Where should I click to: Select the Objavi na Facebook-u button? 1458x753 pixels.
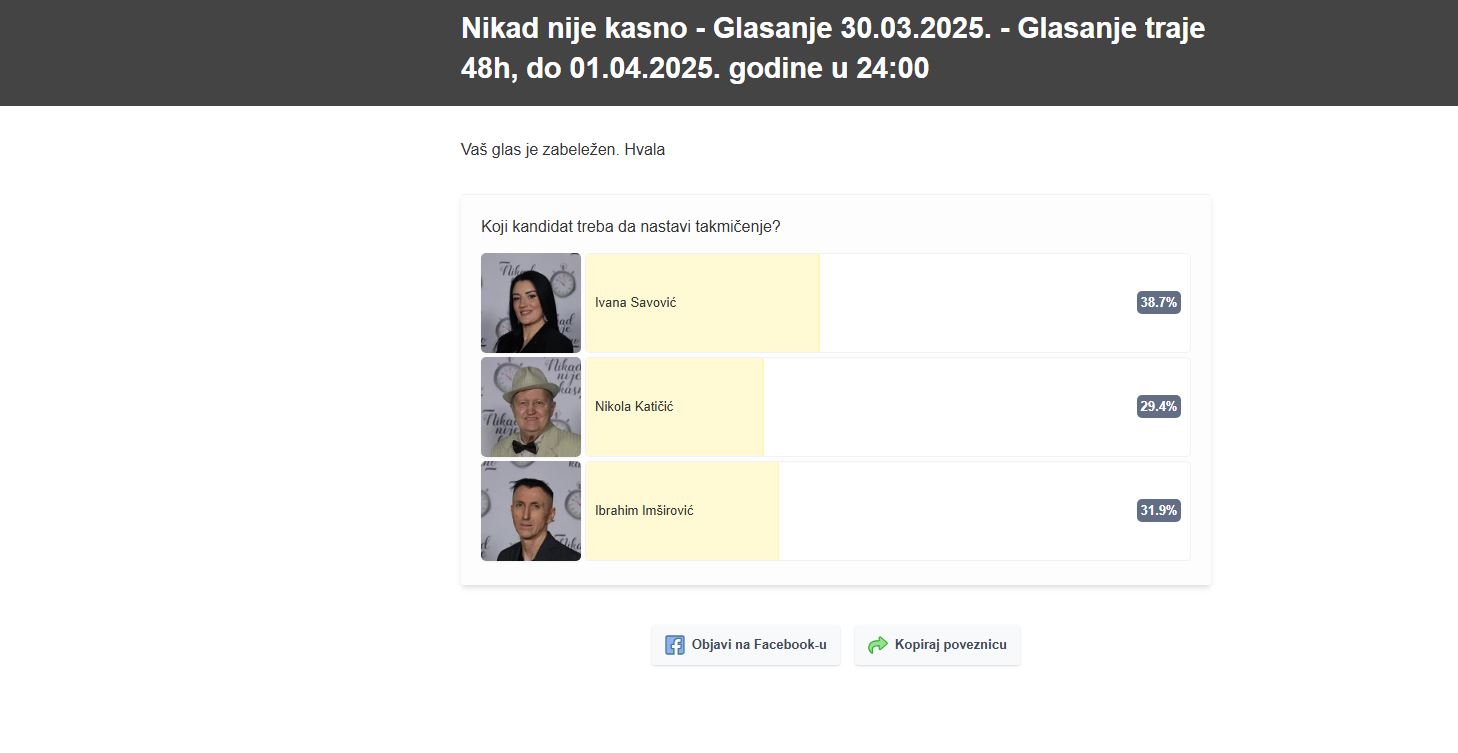pos(746,645)
